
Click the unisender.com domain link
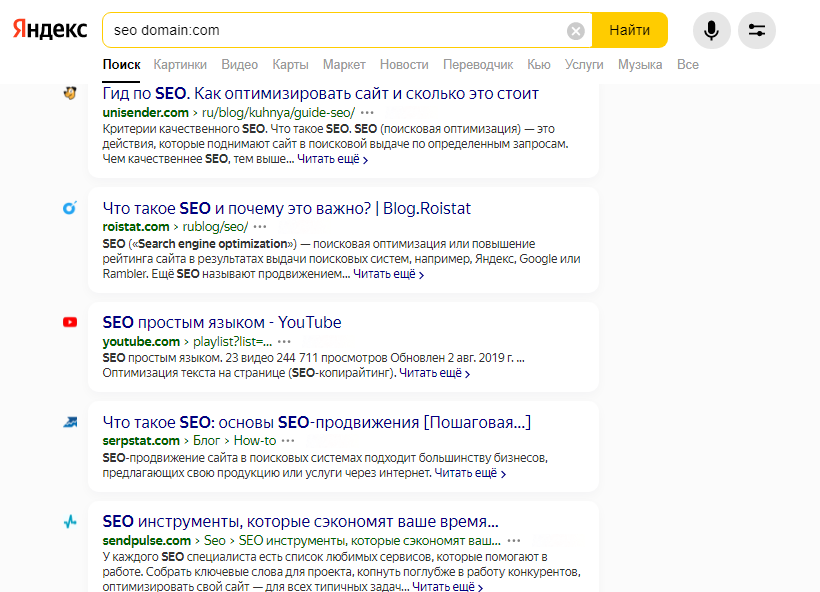[145, 112]
